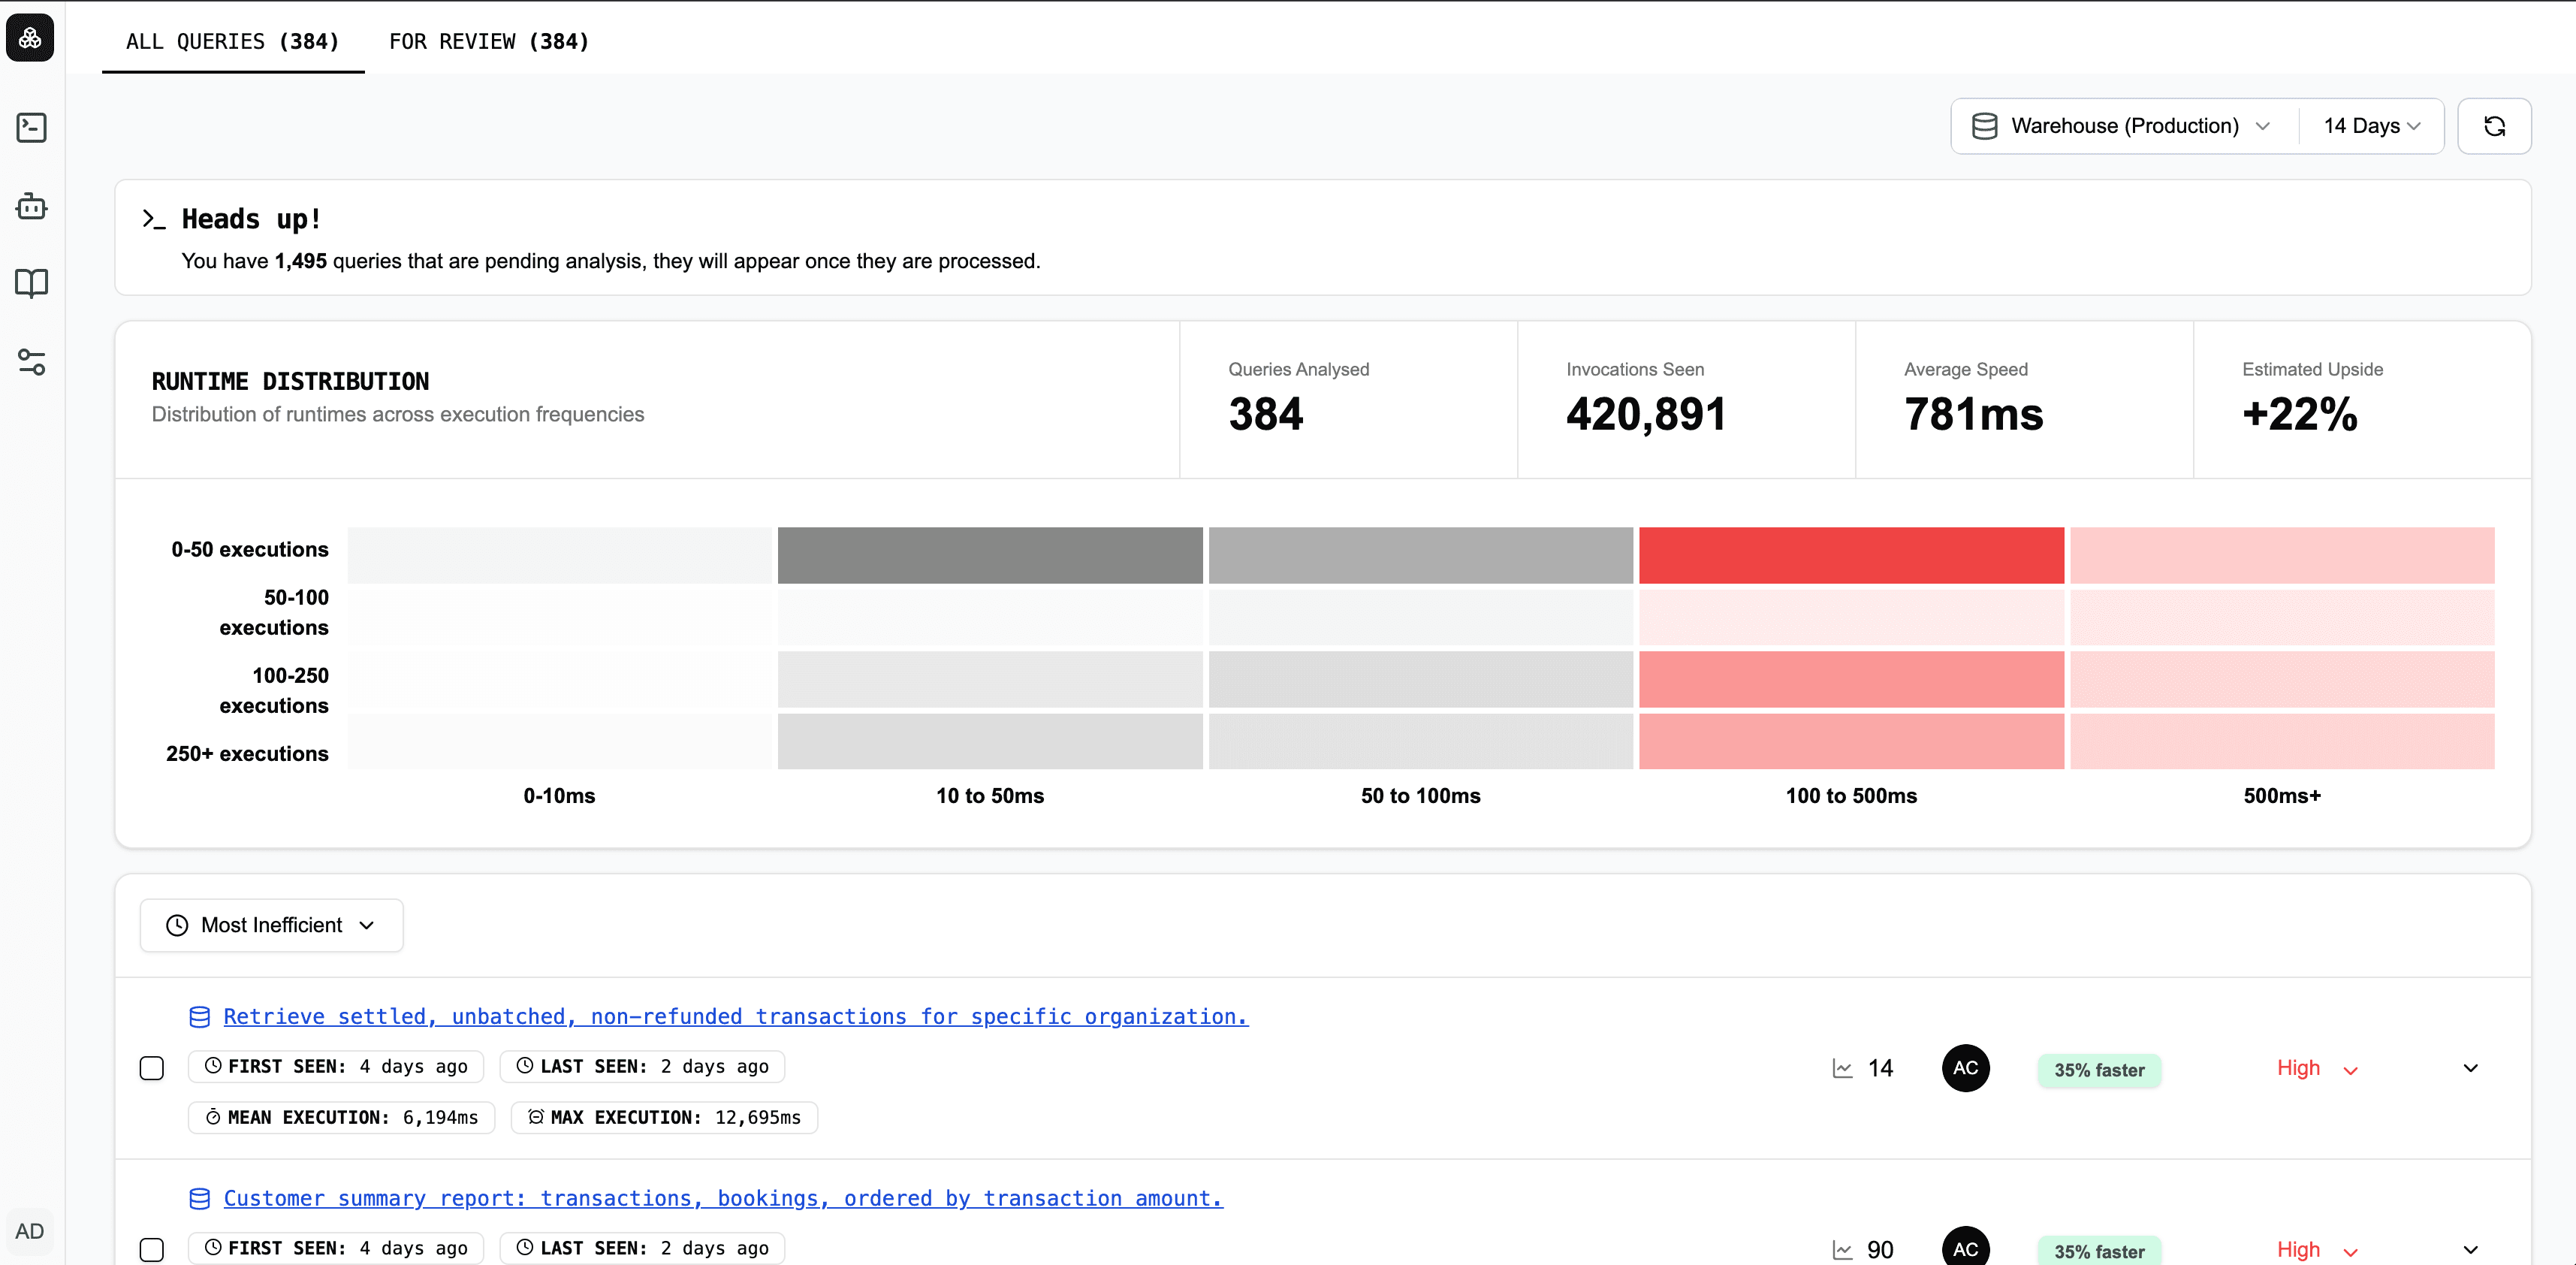Switch to the FOR REVIEW (384) tab
Viewport: 2576px width, 1265px height.
(487, 41)
